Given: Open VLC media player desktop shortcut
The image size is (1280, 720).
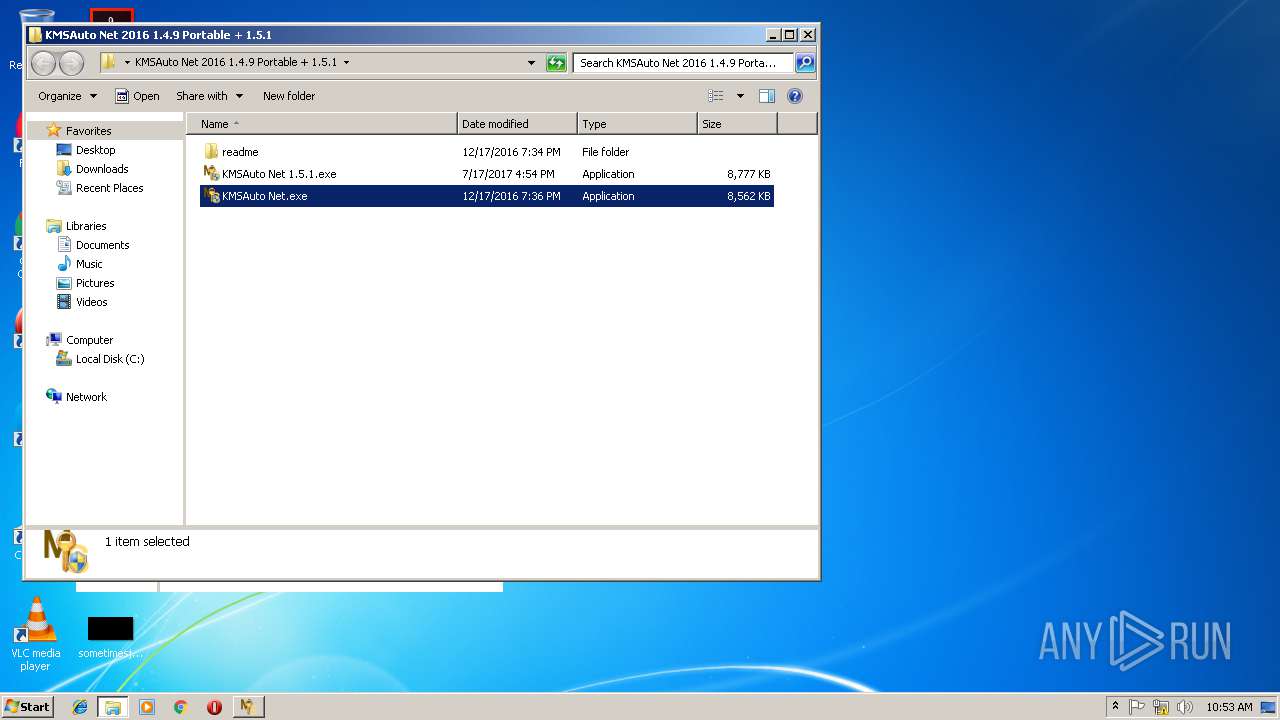Looking at the screenshot, I should click(x=35, y=634).
